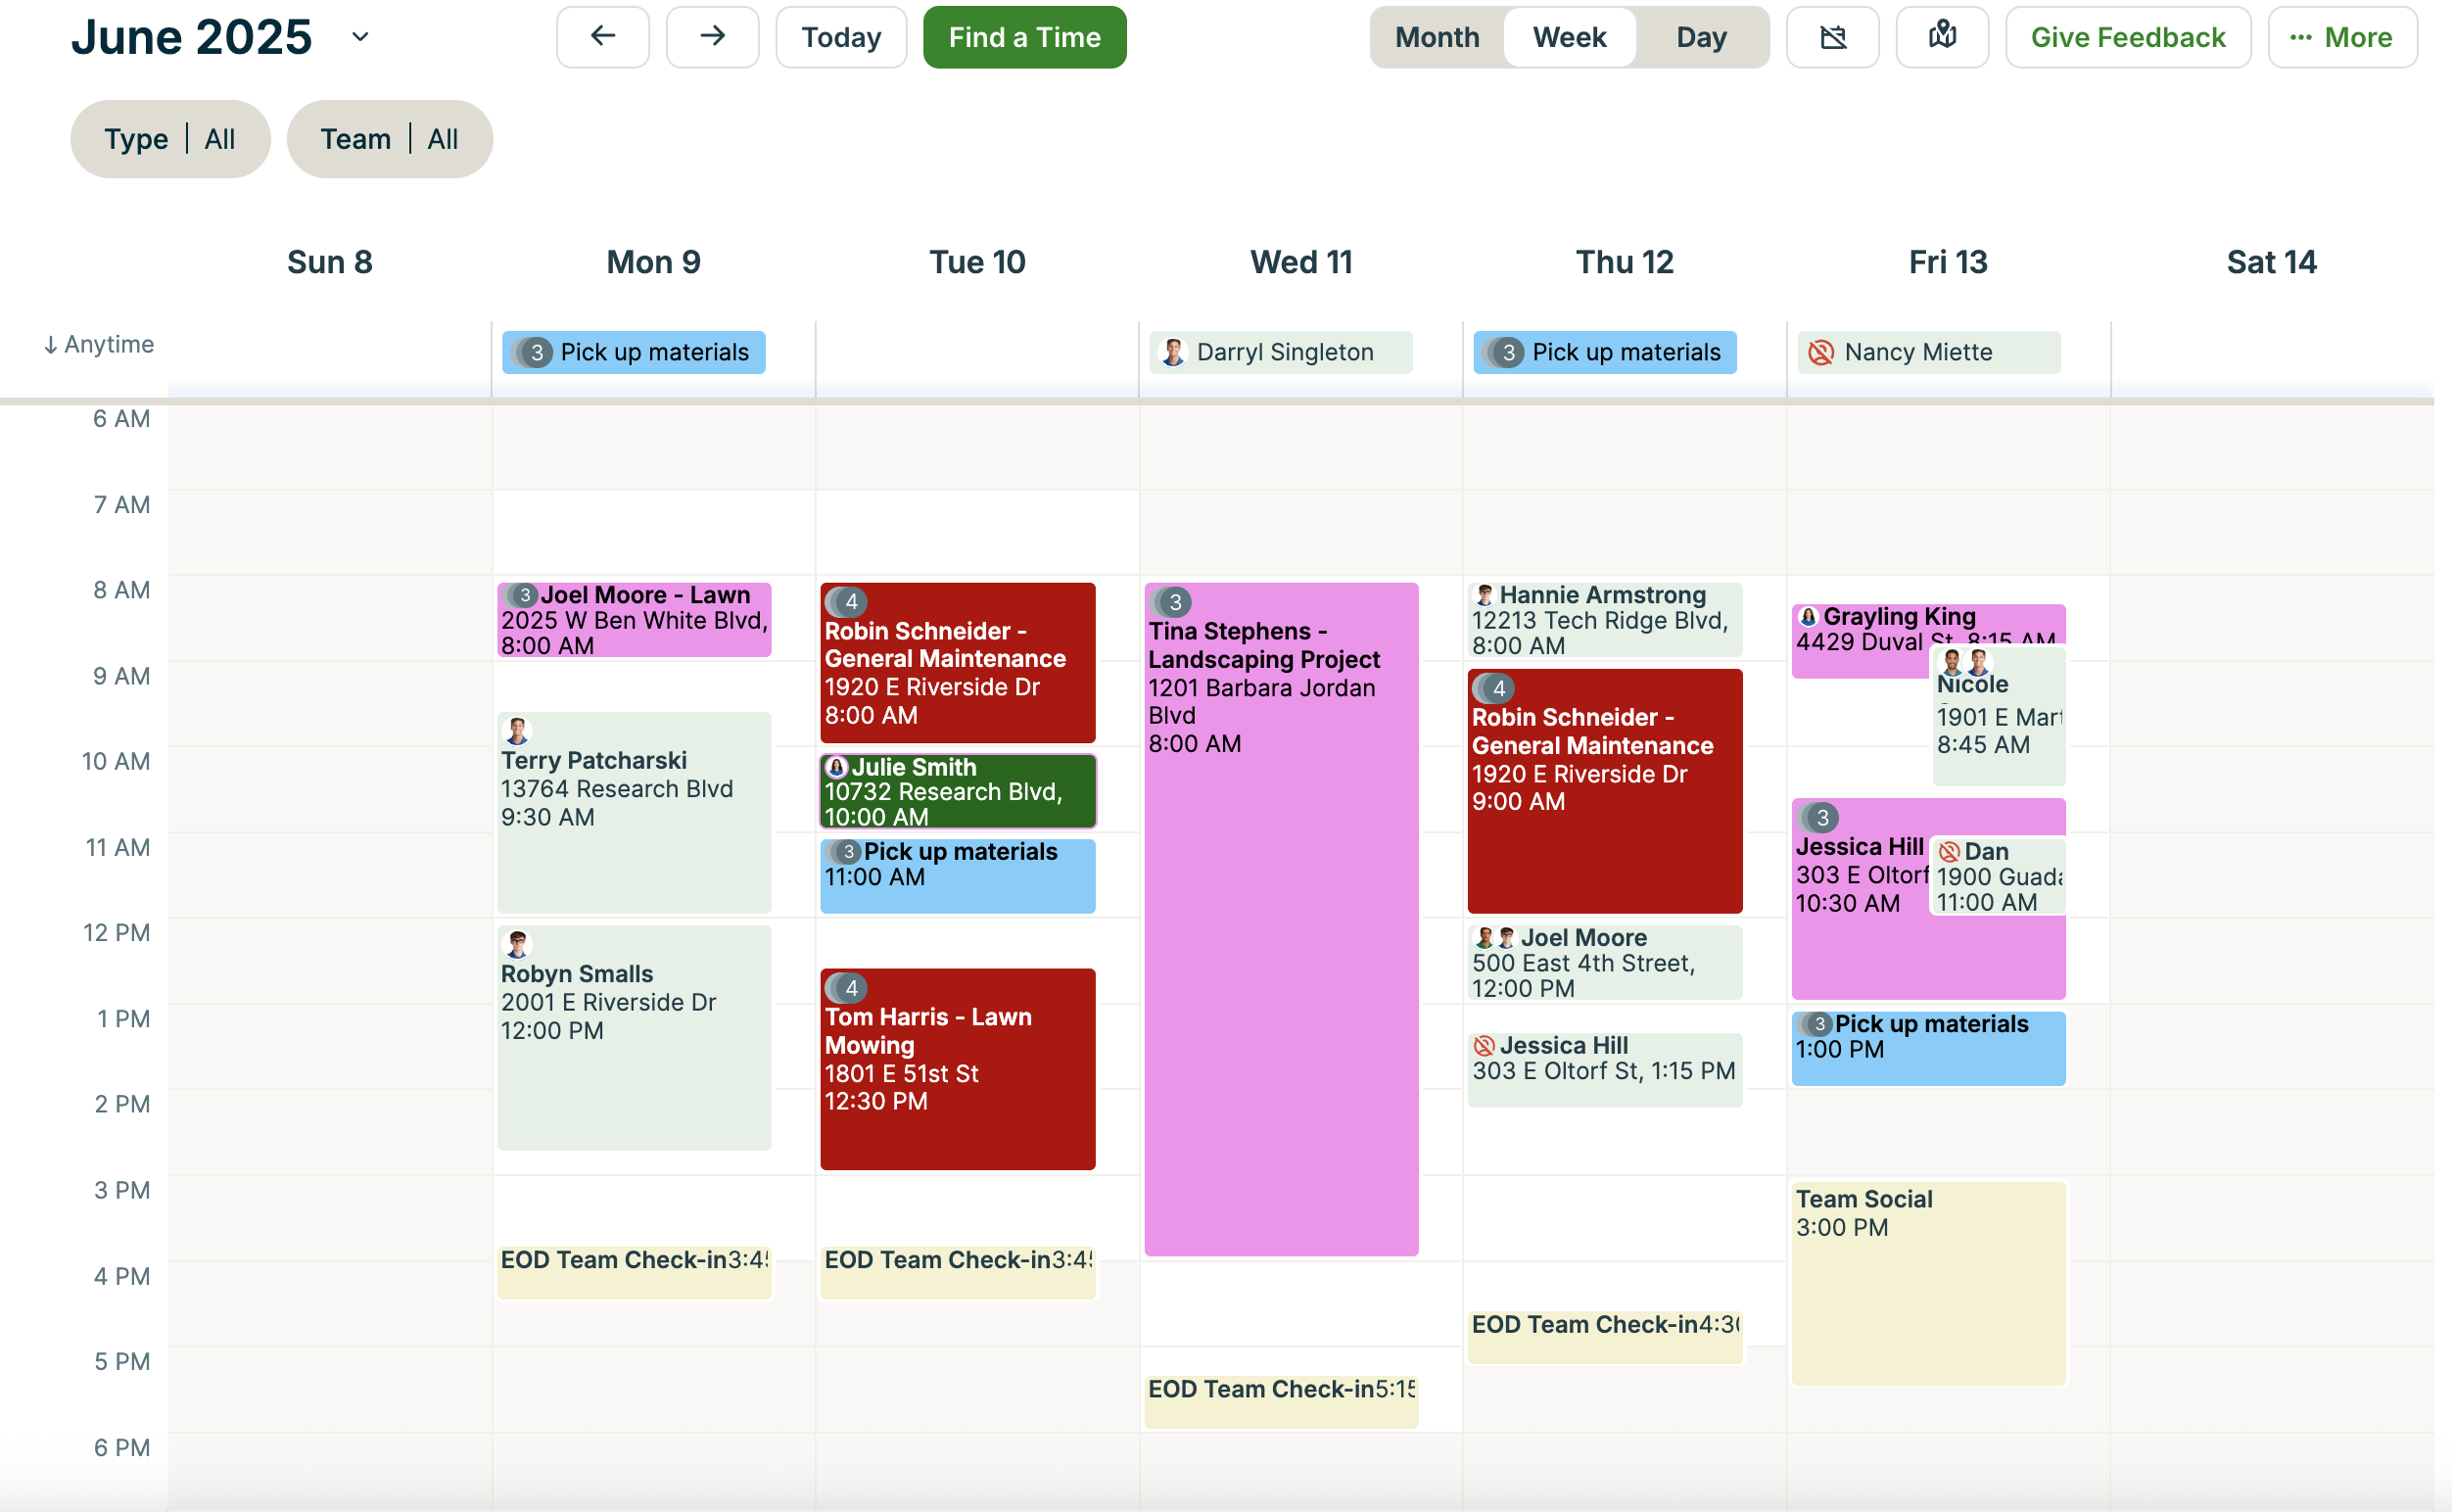Select the Week view toggle

1569,37
